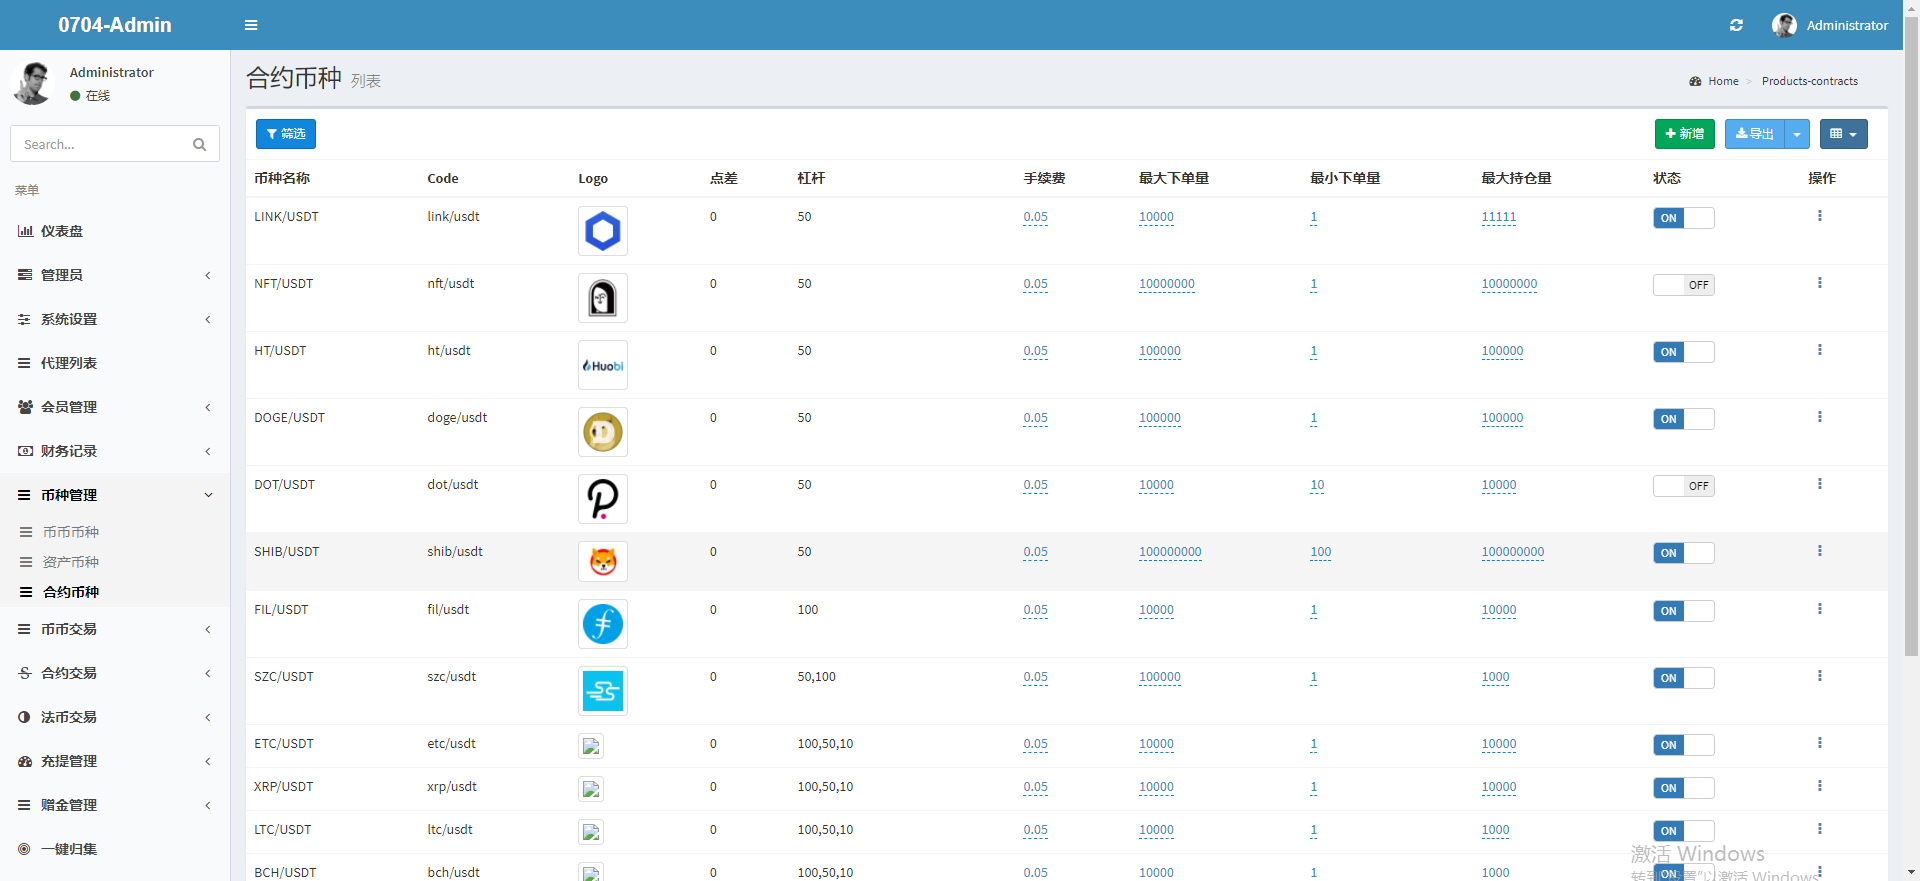Turn on NFT/USDT status switch

pyautogui.click(x=1683, y=285)
